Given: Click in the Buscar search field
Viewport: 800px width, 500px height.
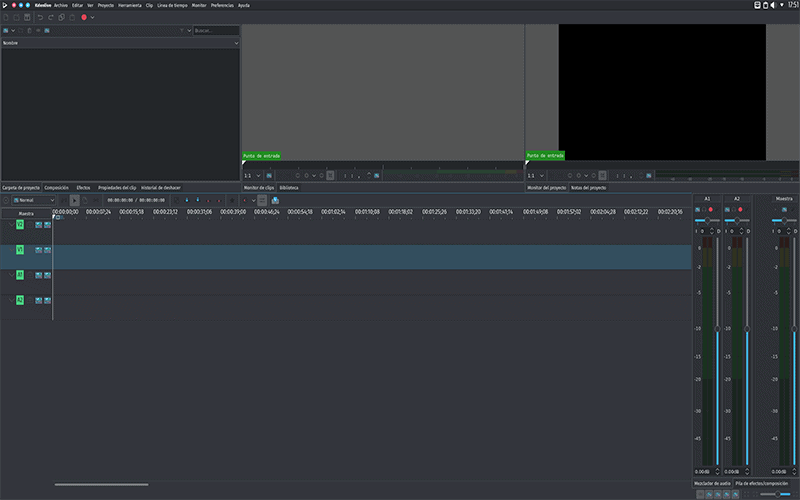Looking at the screenshot, I should tap(214, 30).
